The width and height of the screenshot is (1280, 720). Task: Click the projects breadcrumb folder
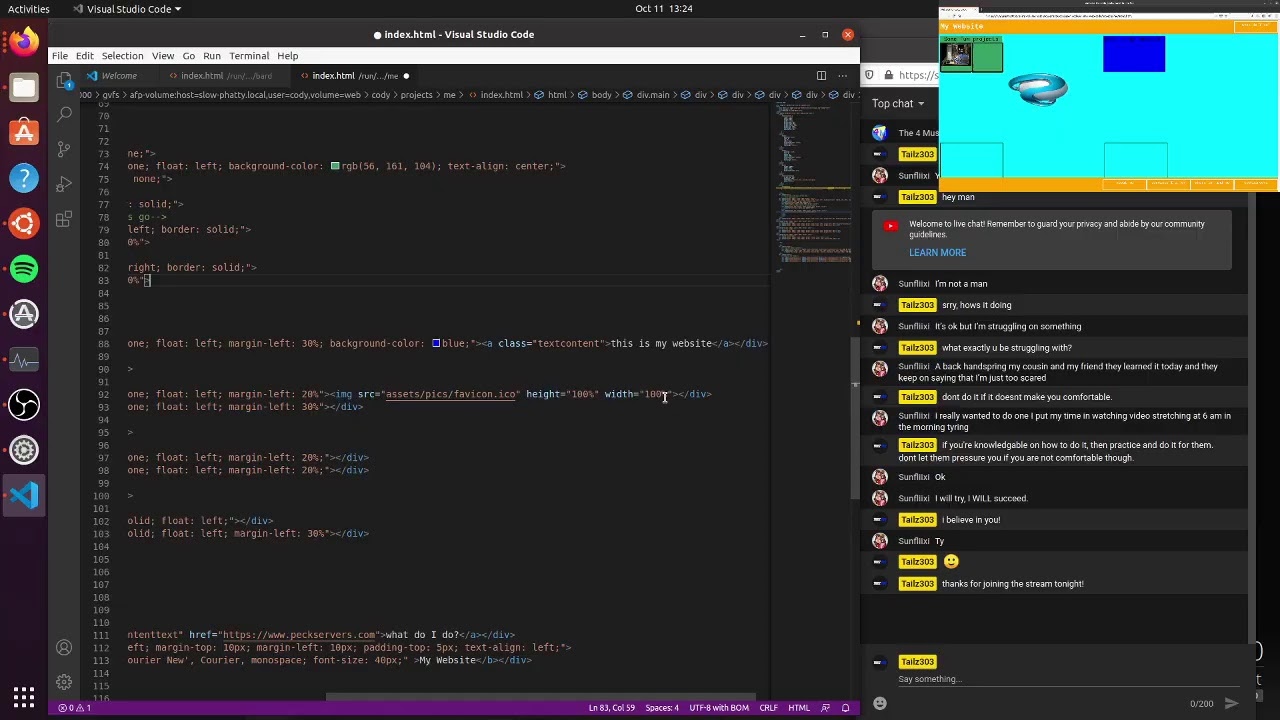(x=416, y=95)
